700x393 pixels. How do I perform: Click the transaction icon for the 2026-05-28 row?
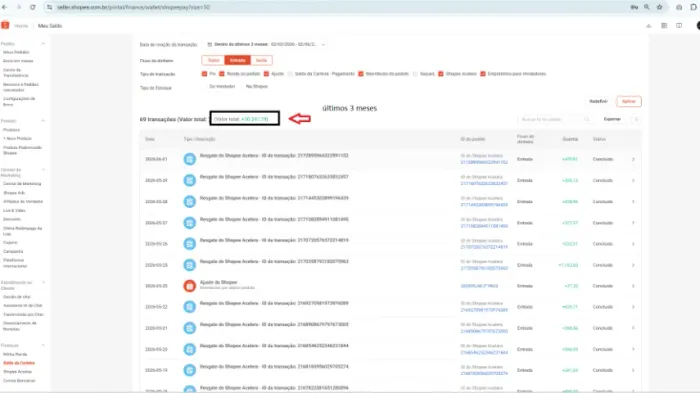190,201
